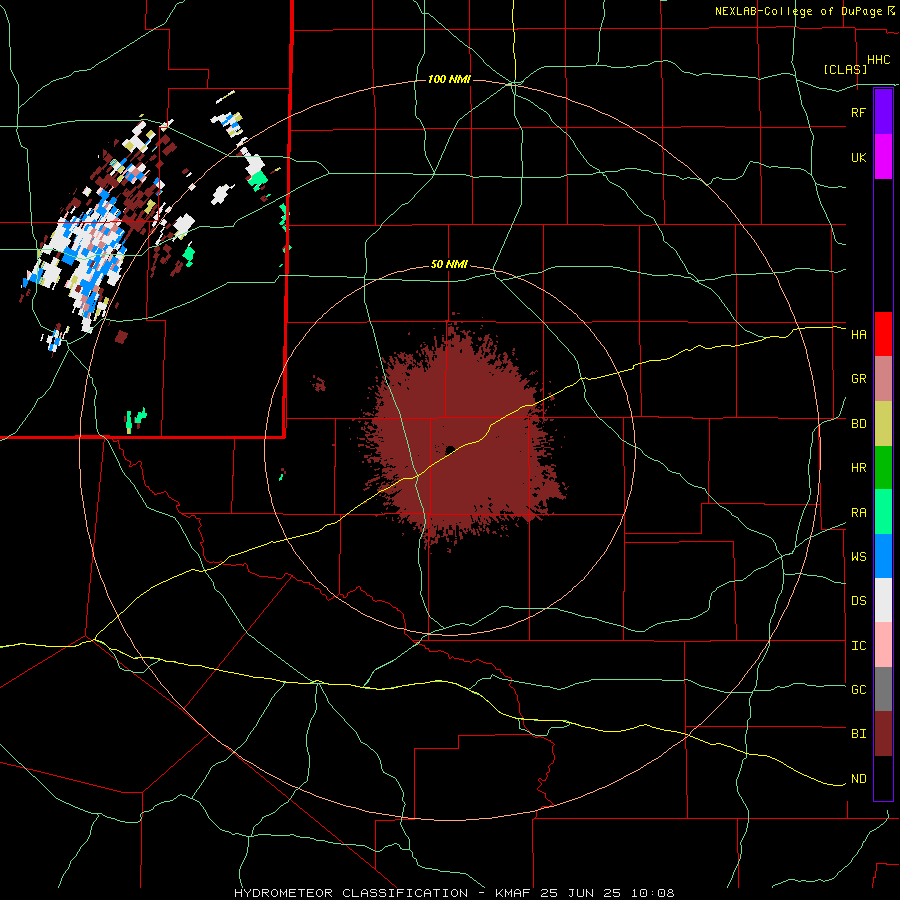Click the ND black legend swatch
Viewport: 900px width, 900px height.
pos(883,778)
